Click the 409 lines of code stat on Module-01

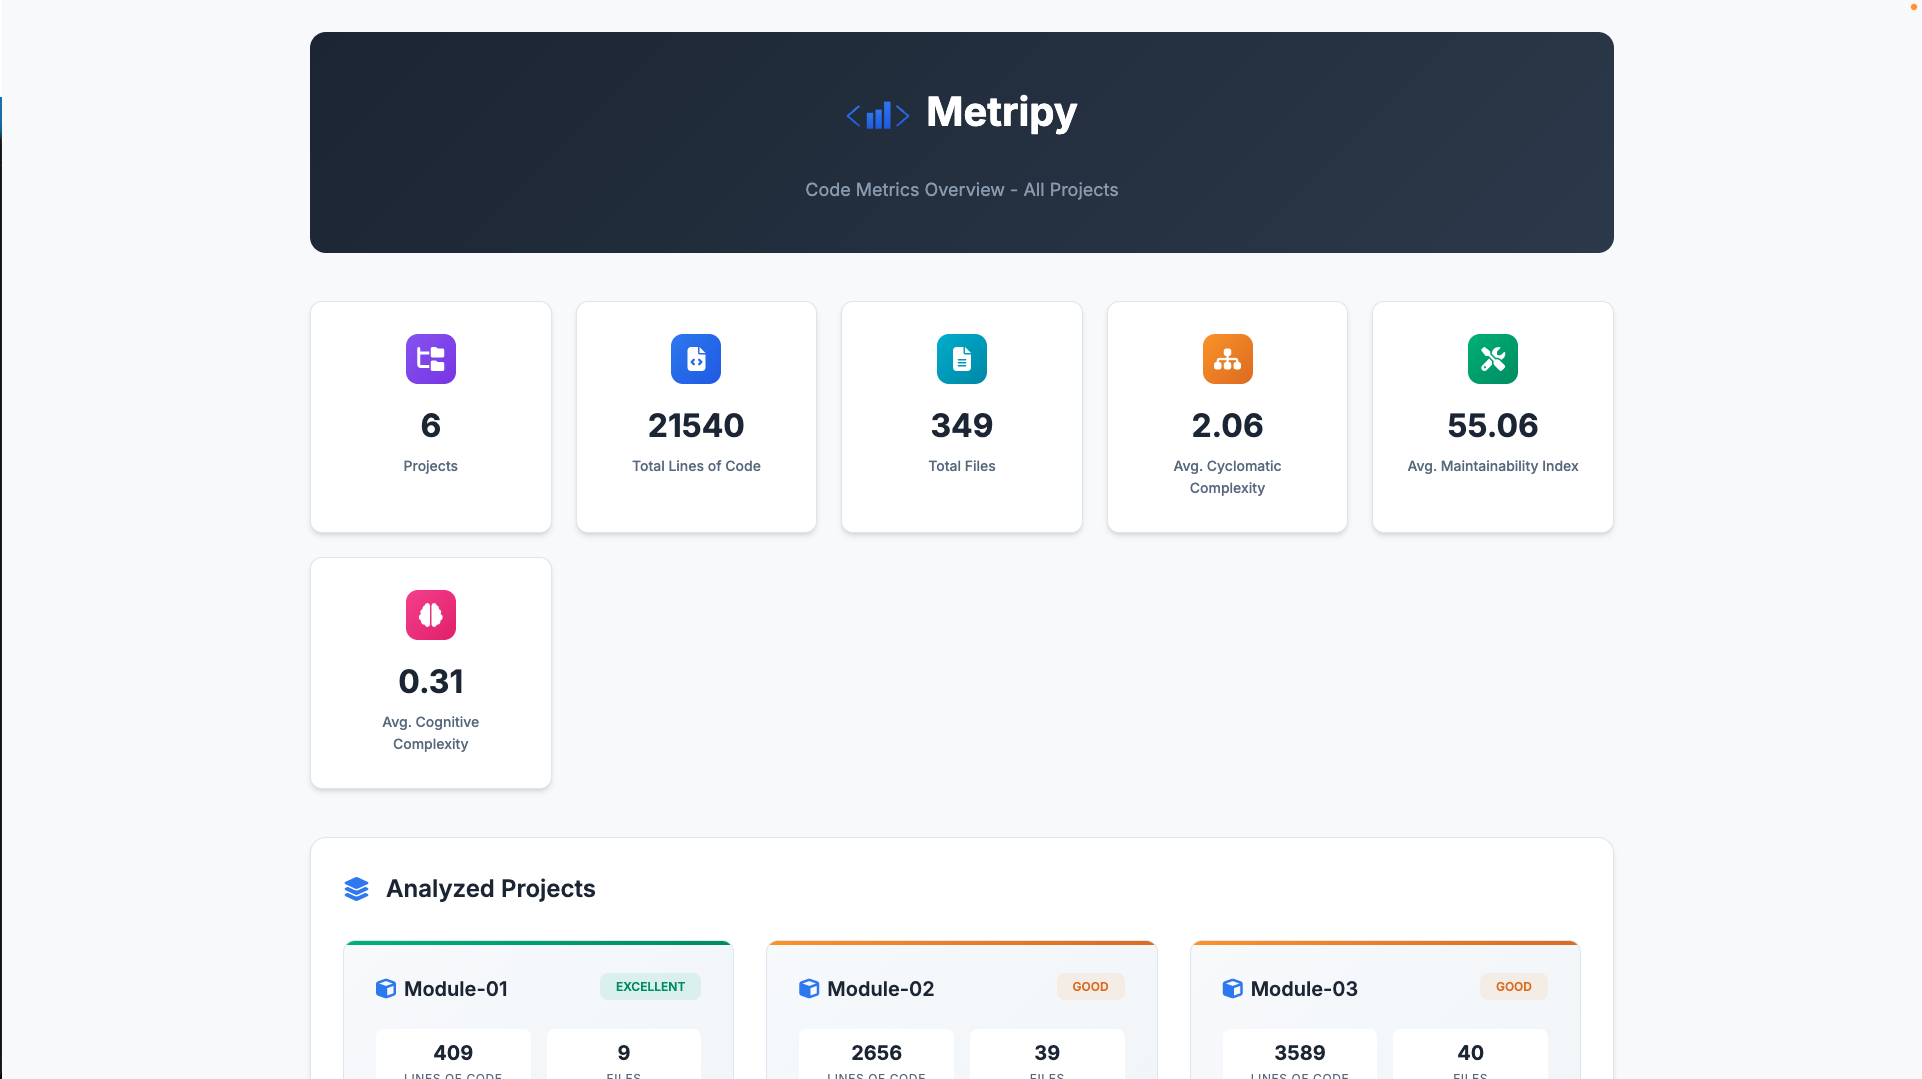click(452, 1052)
